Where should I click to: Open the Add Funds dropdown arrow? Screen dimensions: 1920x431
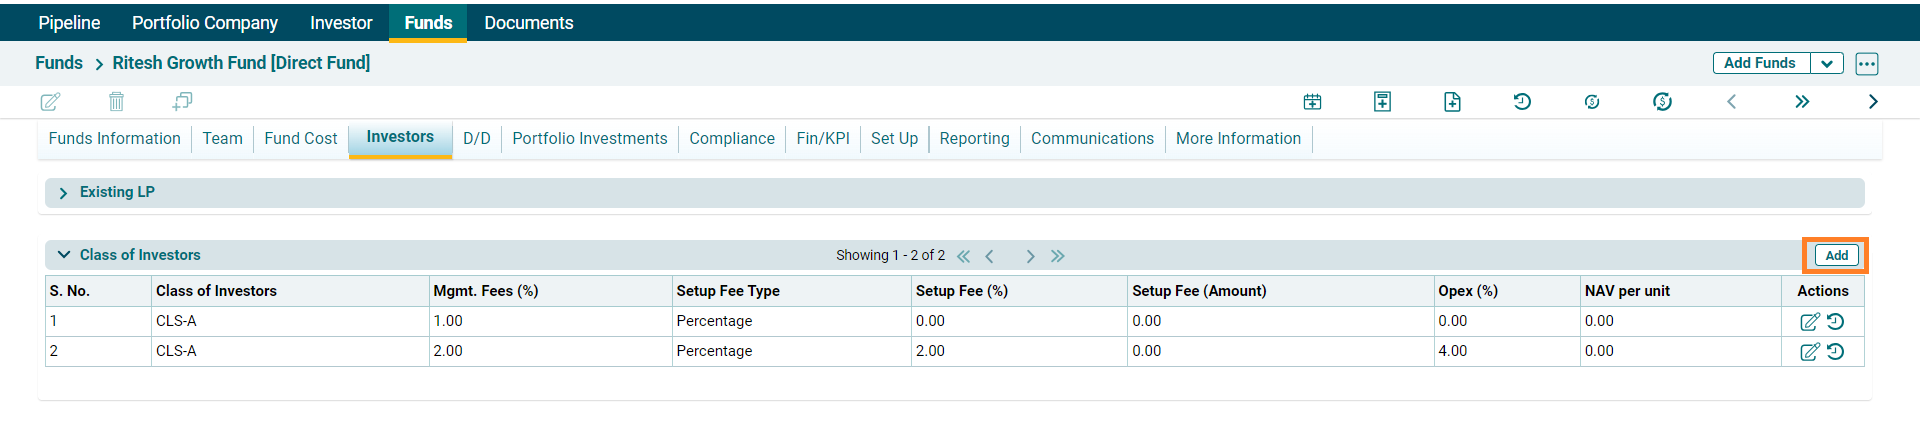pos(1827,64)
